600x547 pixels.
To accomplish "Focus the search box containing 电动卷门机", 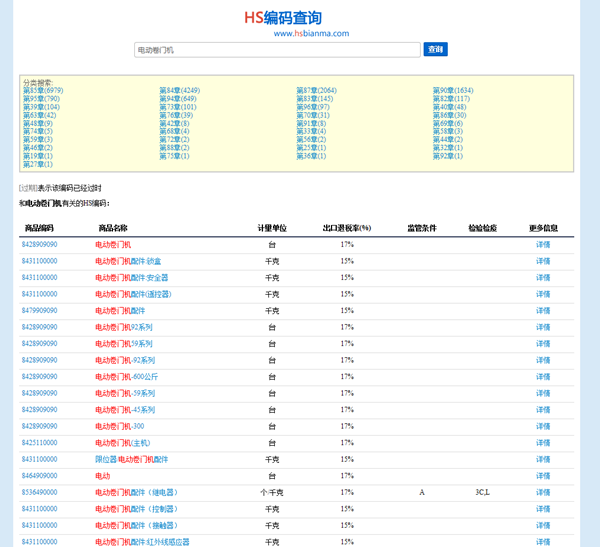I will coord(276,49).
